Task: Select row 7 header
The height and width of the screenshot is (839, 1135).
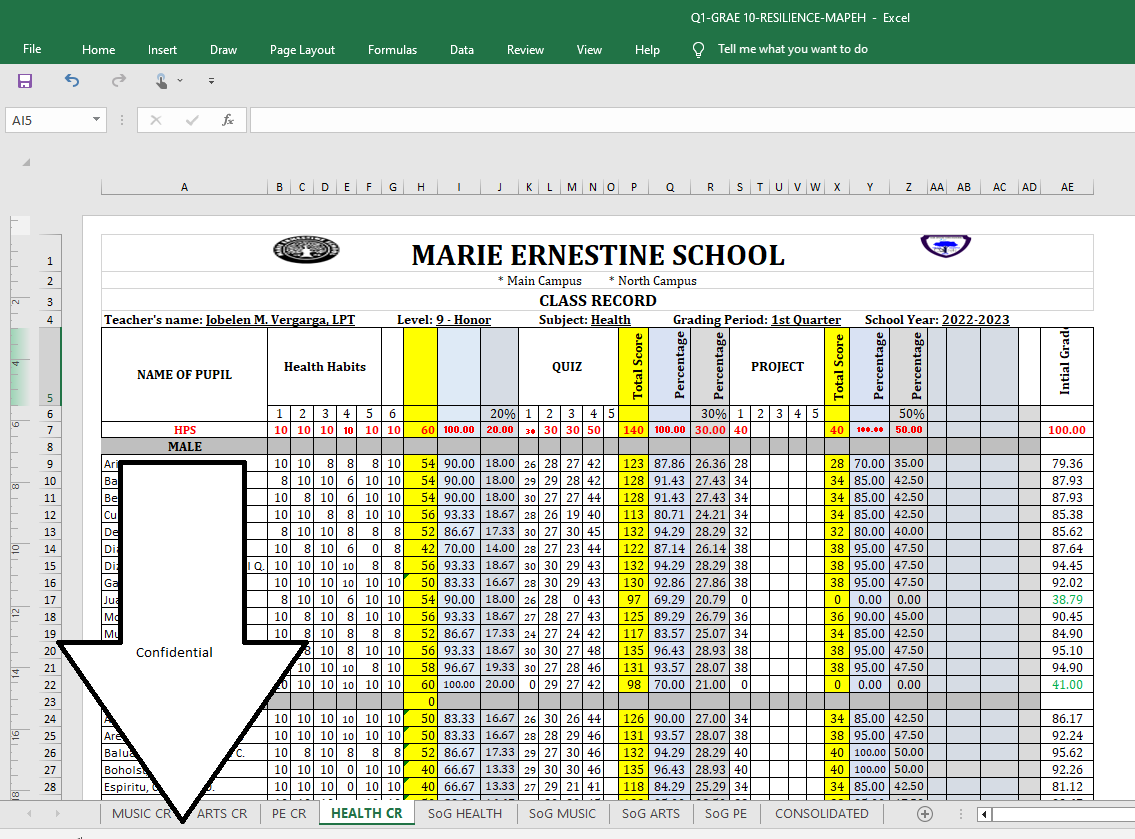Action: click(50, 430)
